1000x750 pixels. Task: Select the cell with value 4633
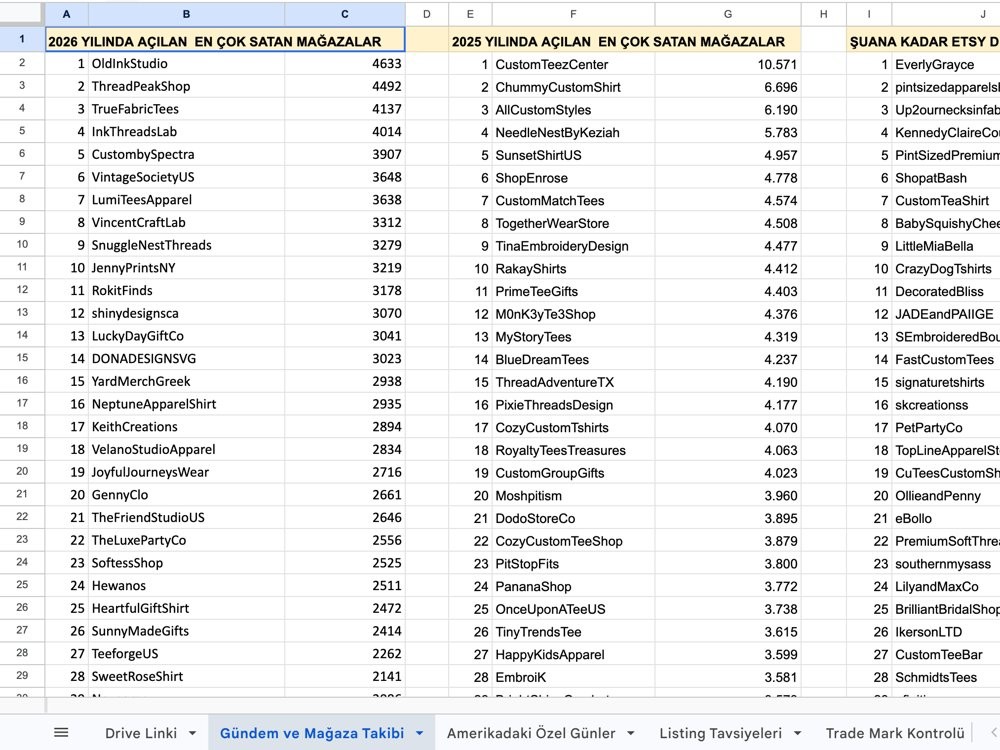coord(345,64)
